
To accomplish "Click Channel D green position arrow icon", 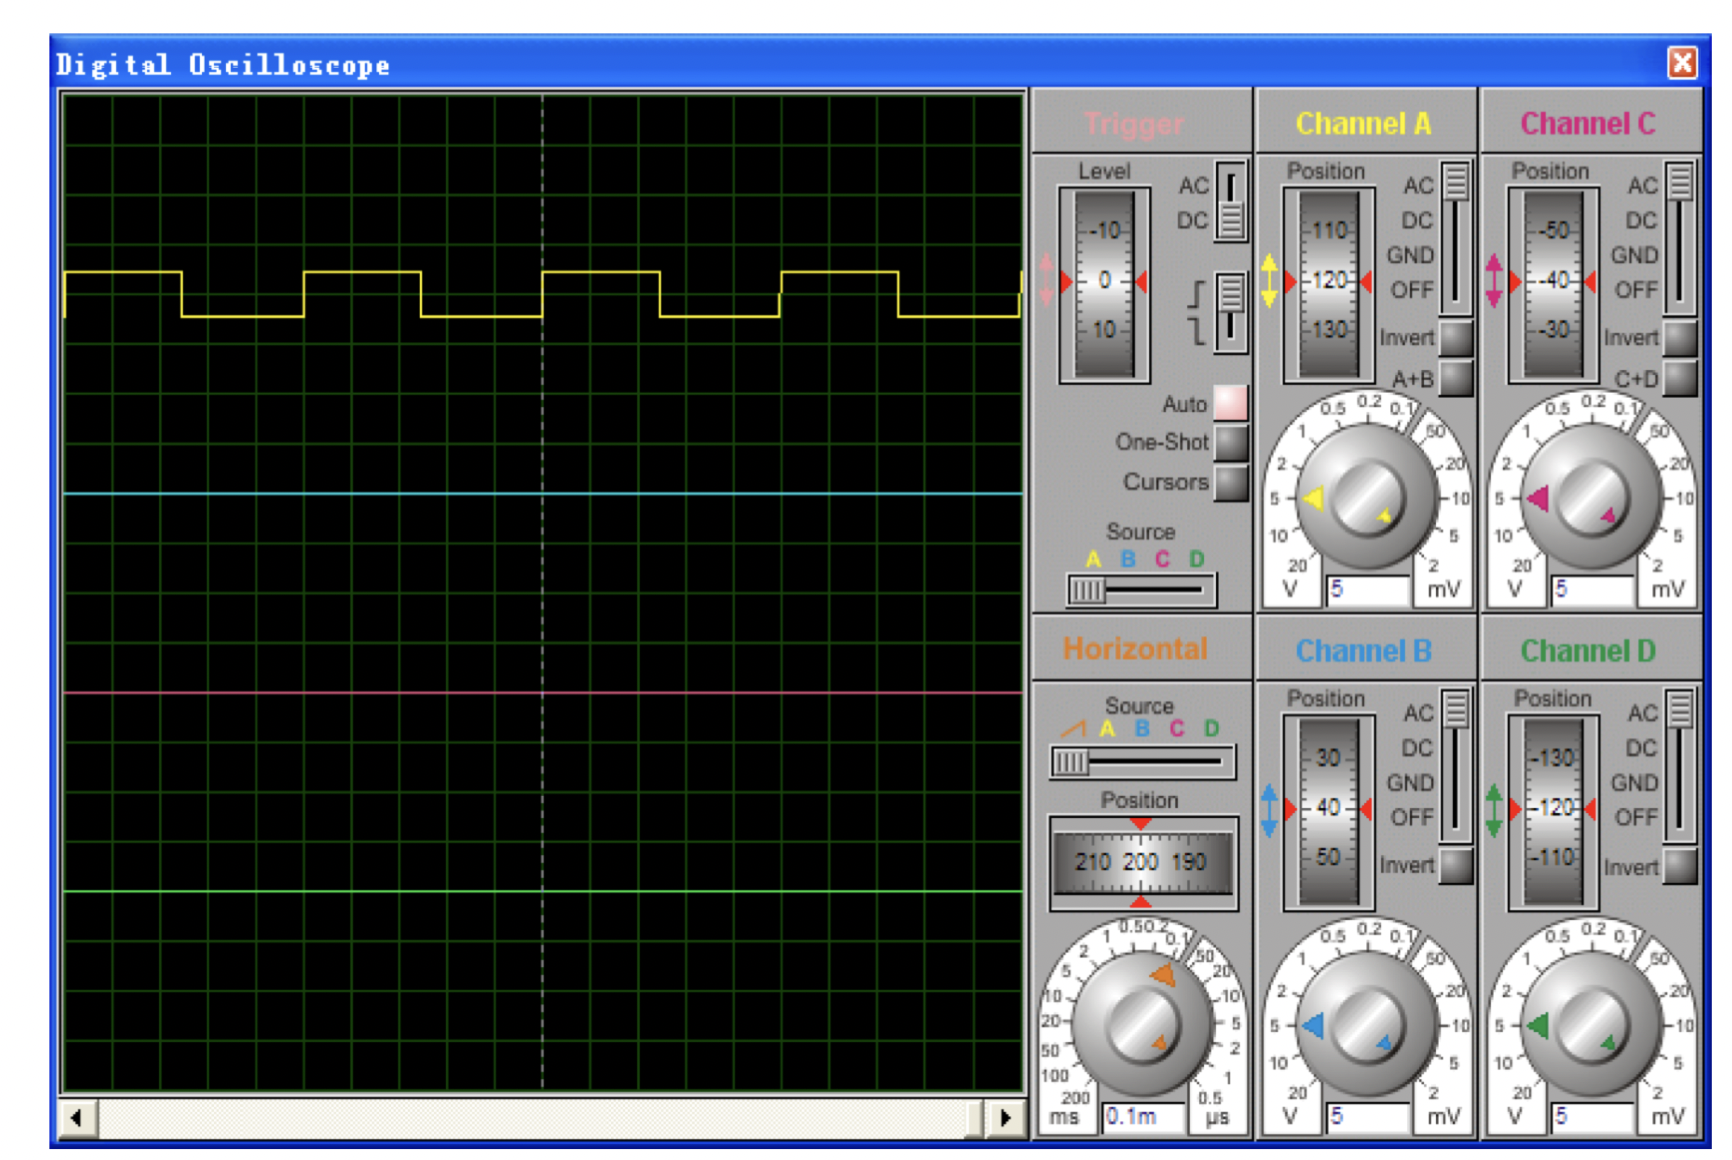I will (1494, 809).
